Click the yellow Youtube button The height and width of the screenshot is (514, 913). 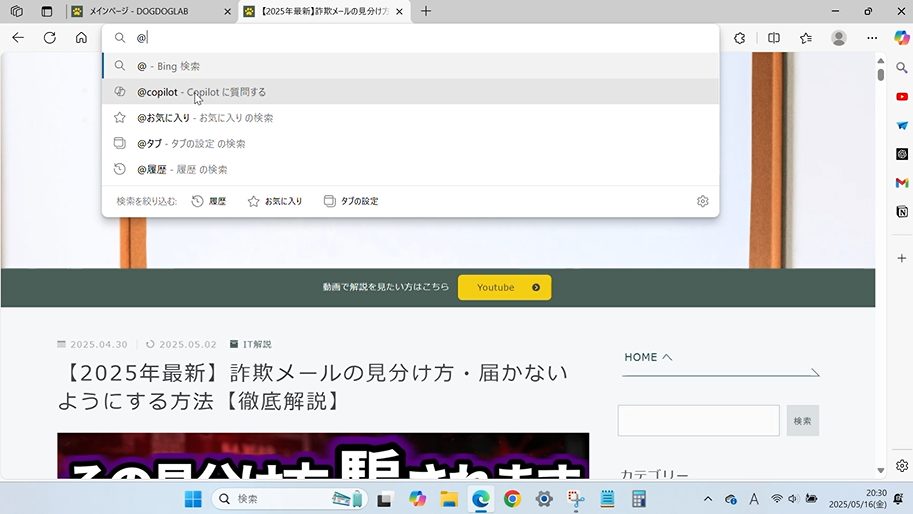504,288
